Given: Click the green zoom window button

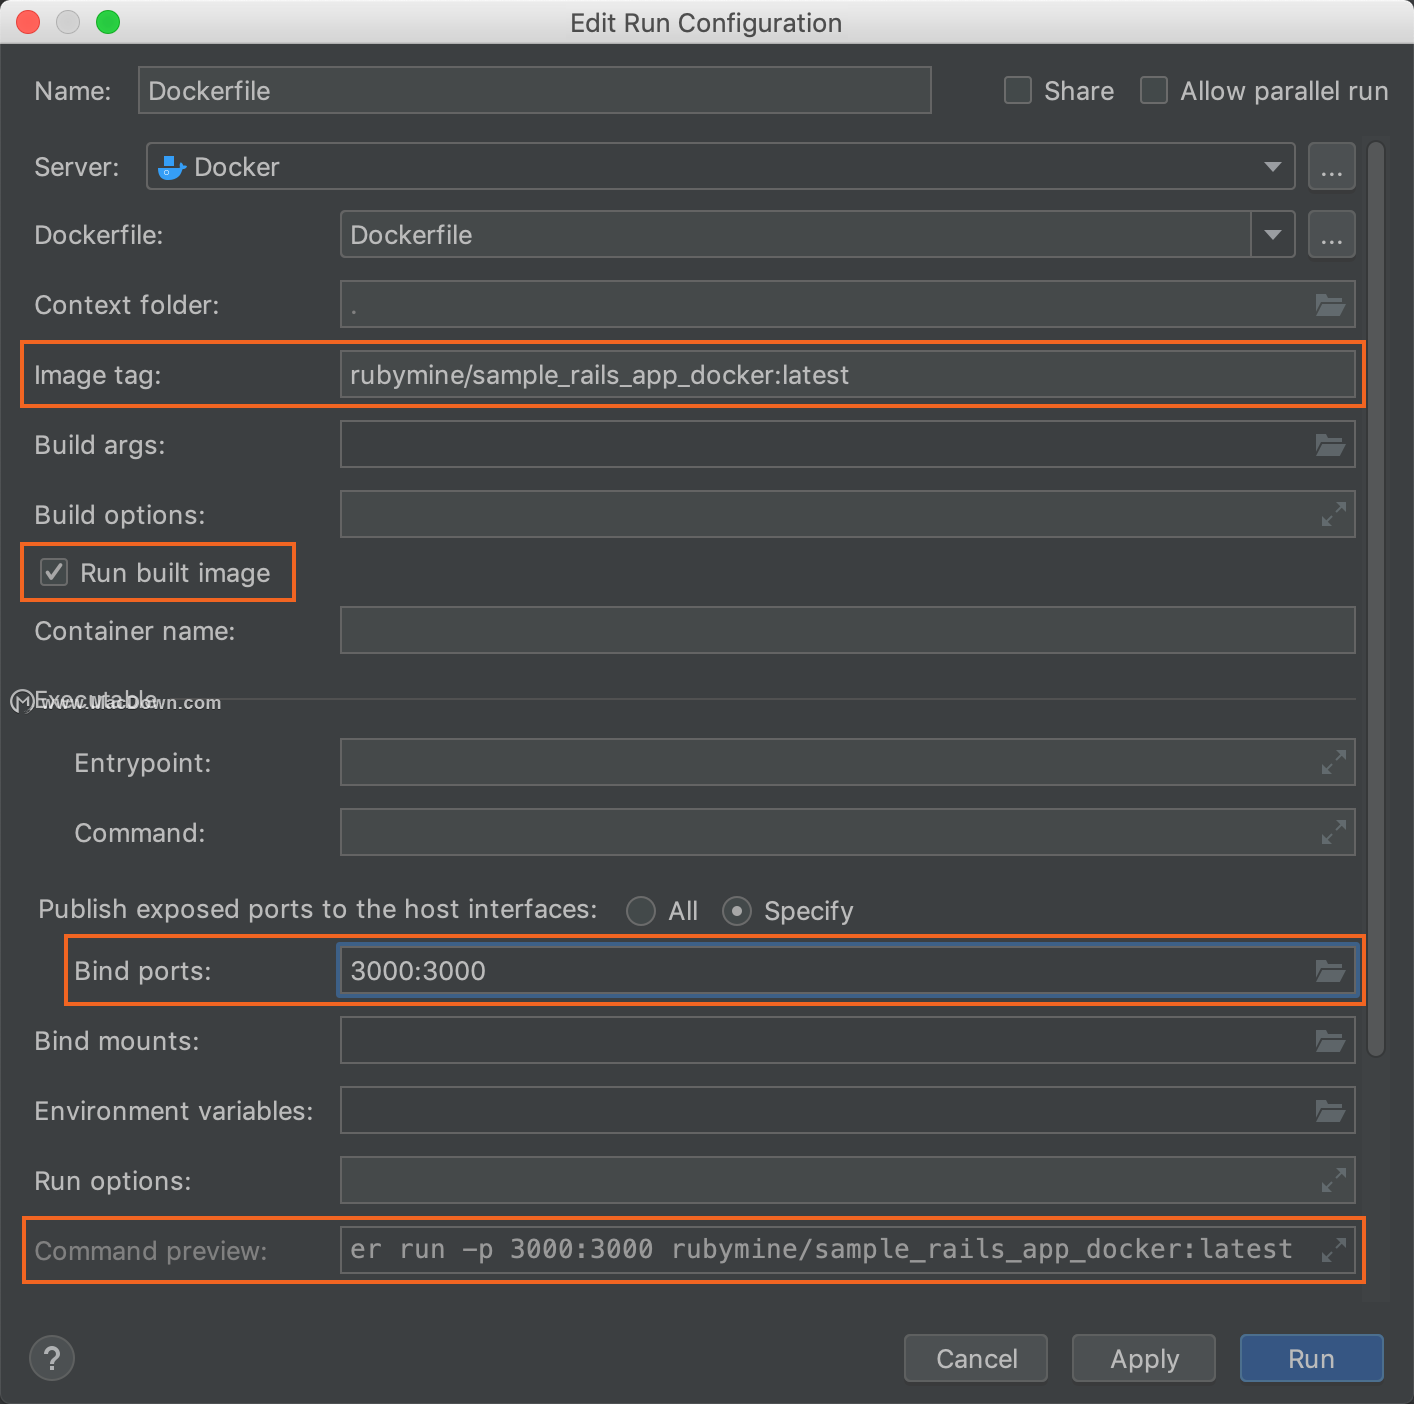Looking at the screenshot, I should point(108,22).
